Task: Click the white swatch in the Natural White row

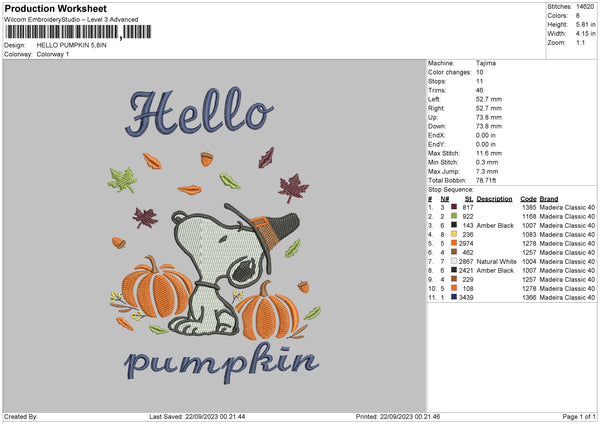Action: [x=454, y=261]
